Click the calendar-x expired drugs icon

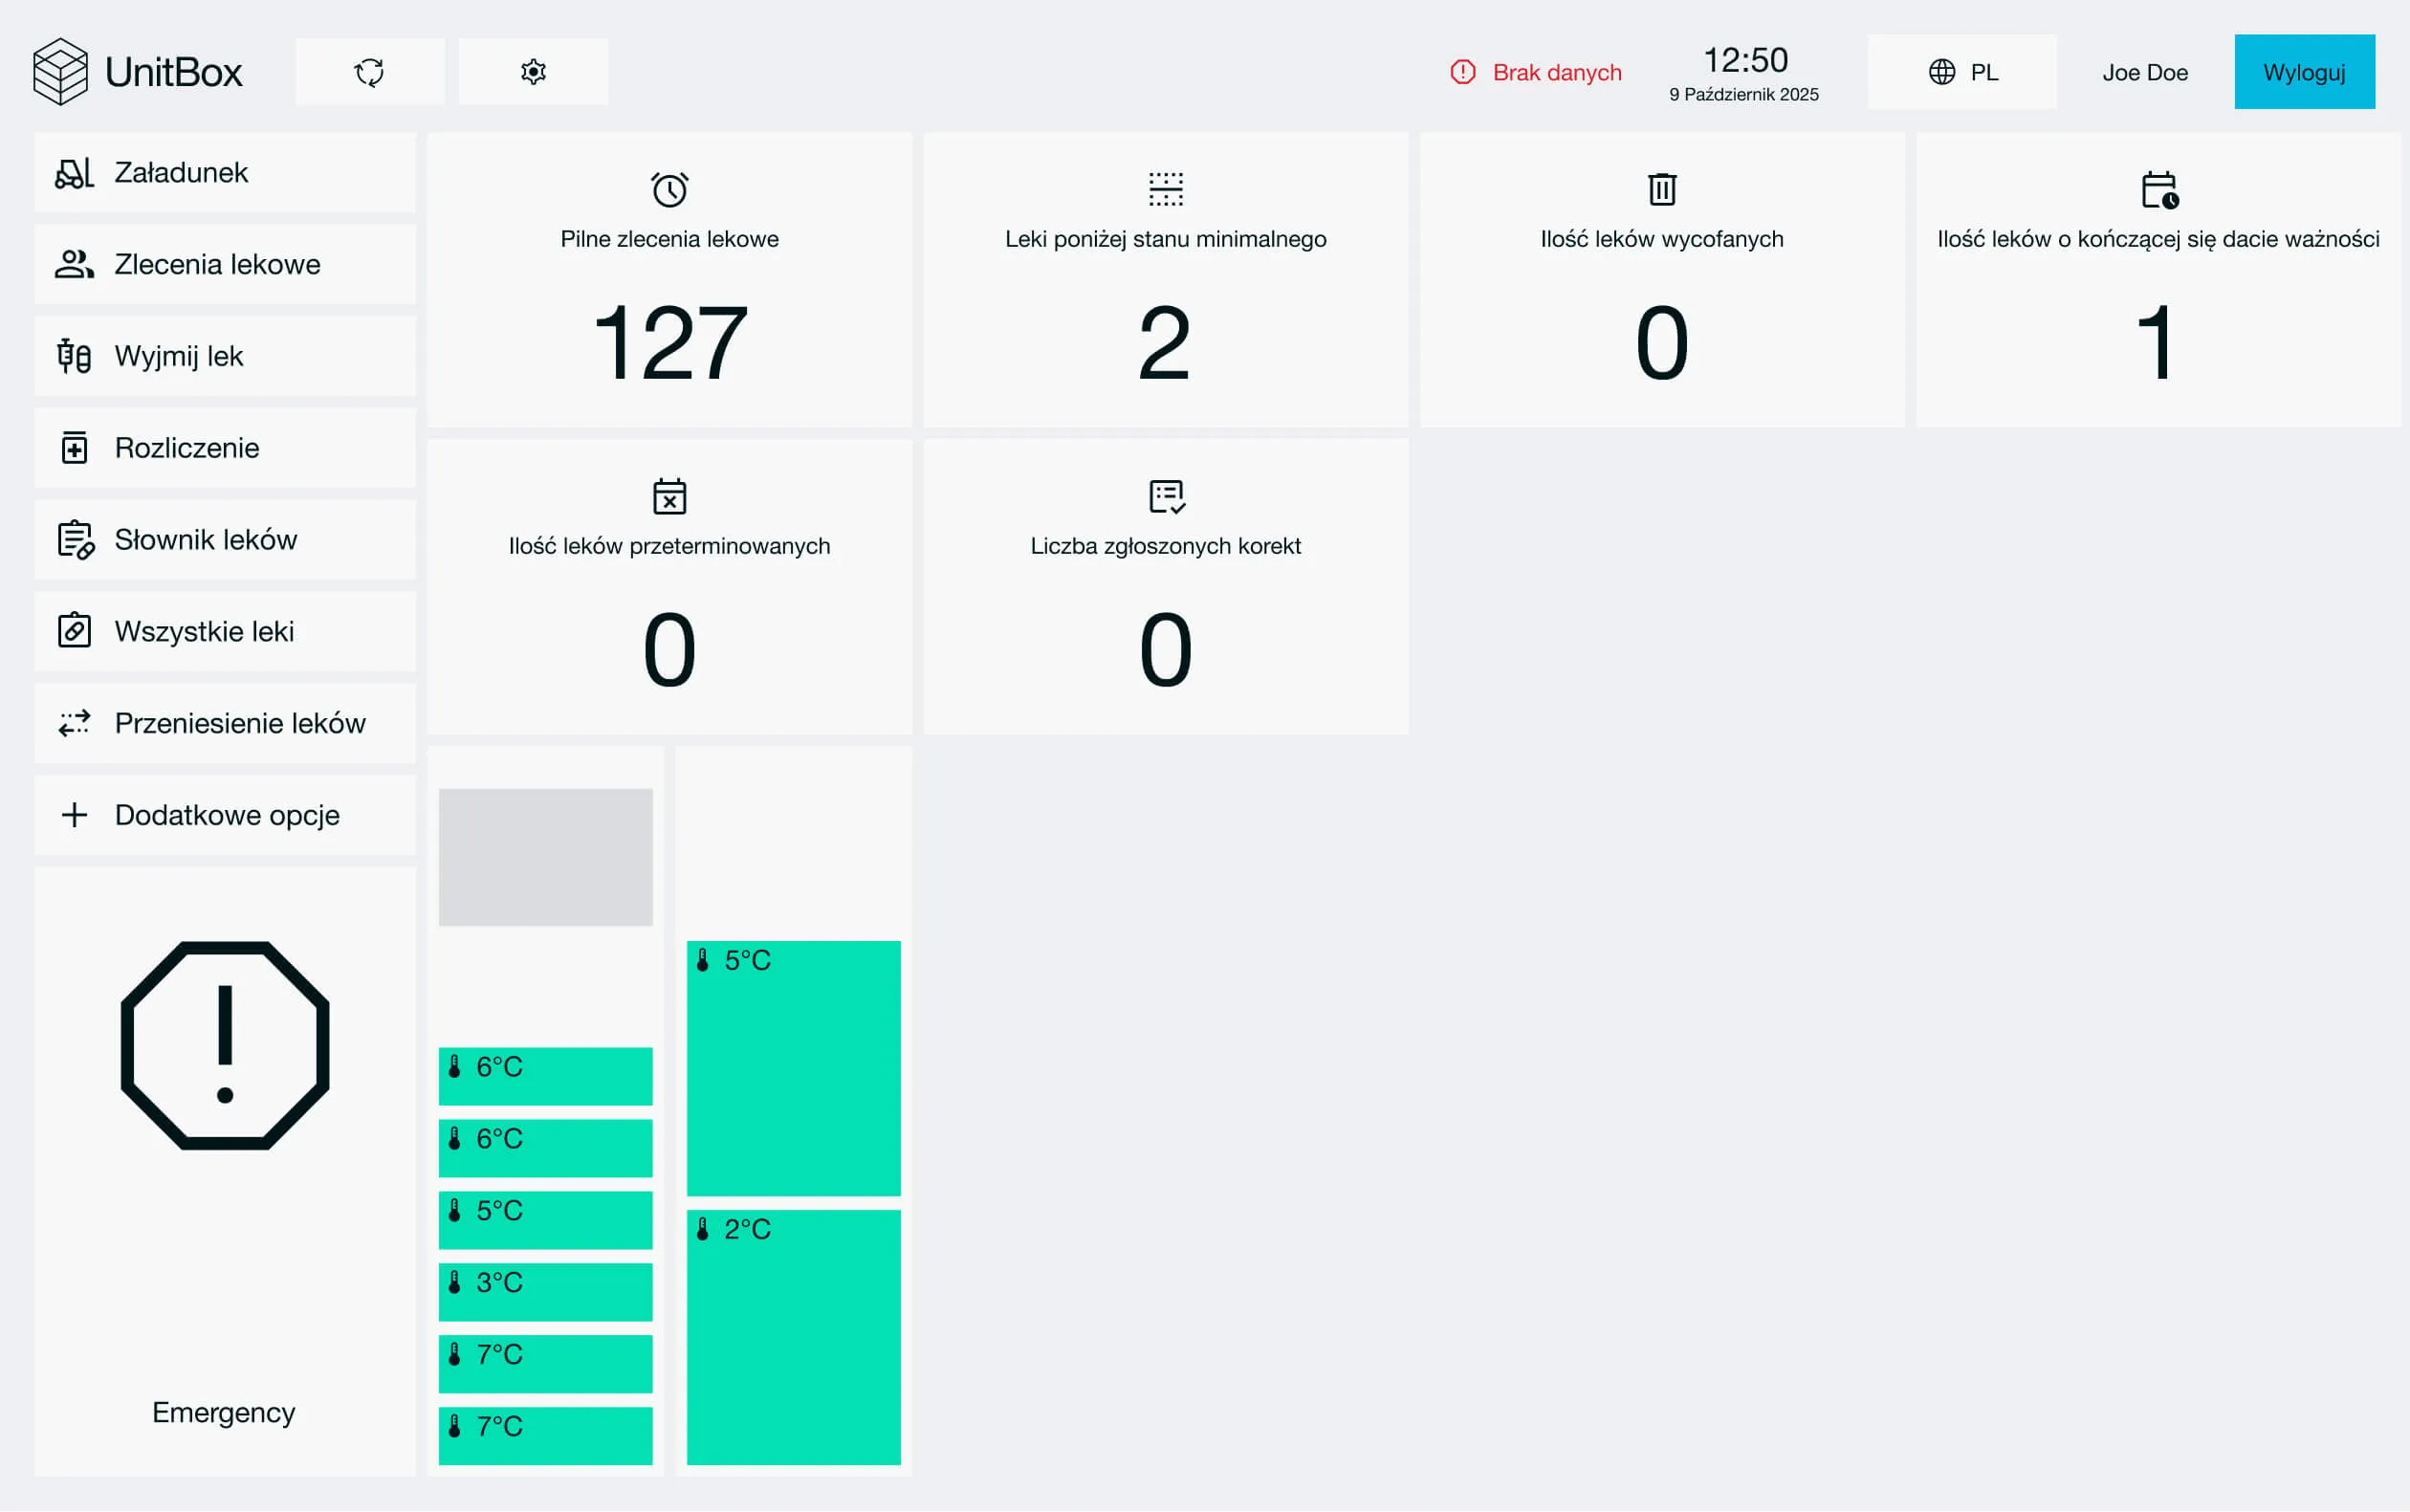pos(669,496)
